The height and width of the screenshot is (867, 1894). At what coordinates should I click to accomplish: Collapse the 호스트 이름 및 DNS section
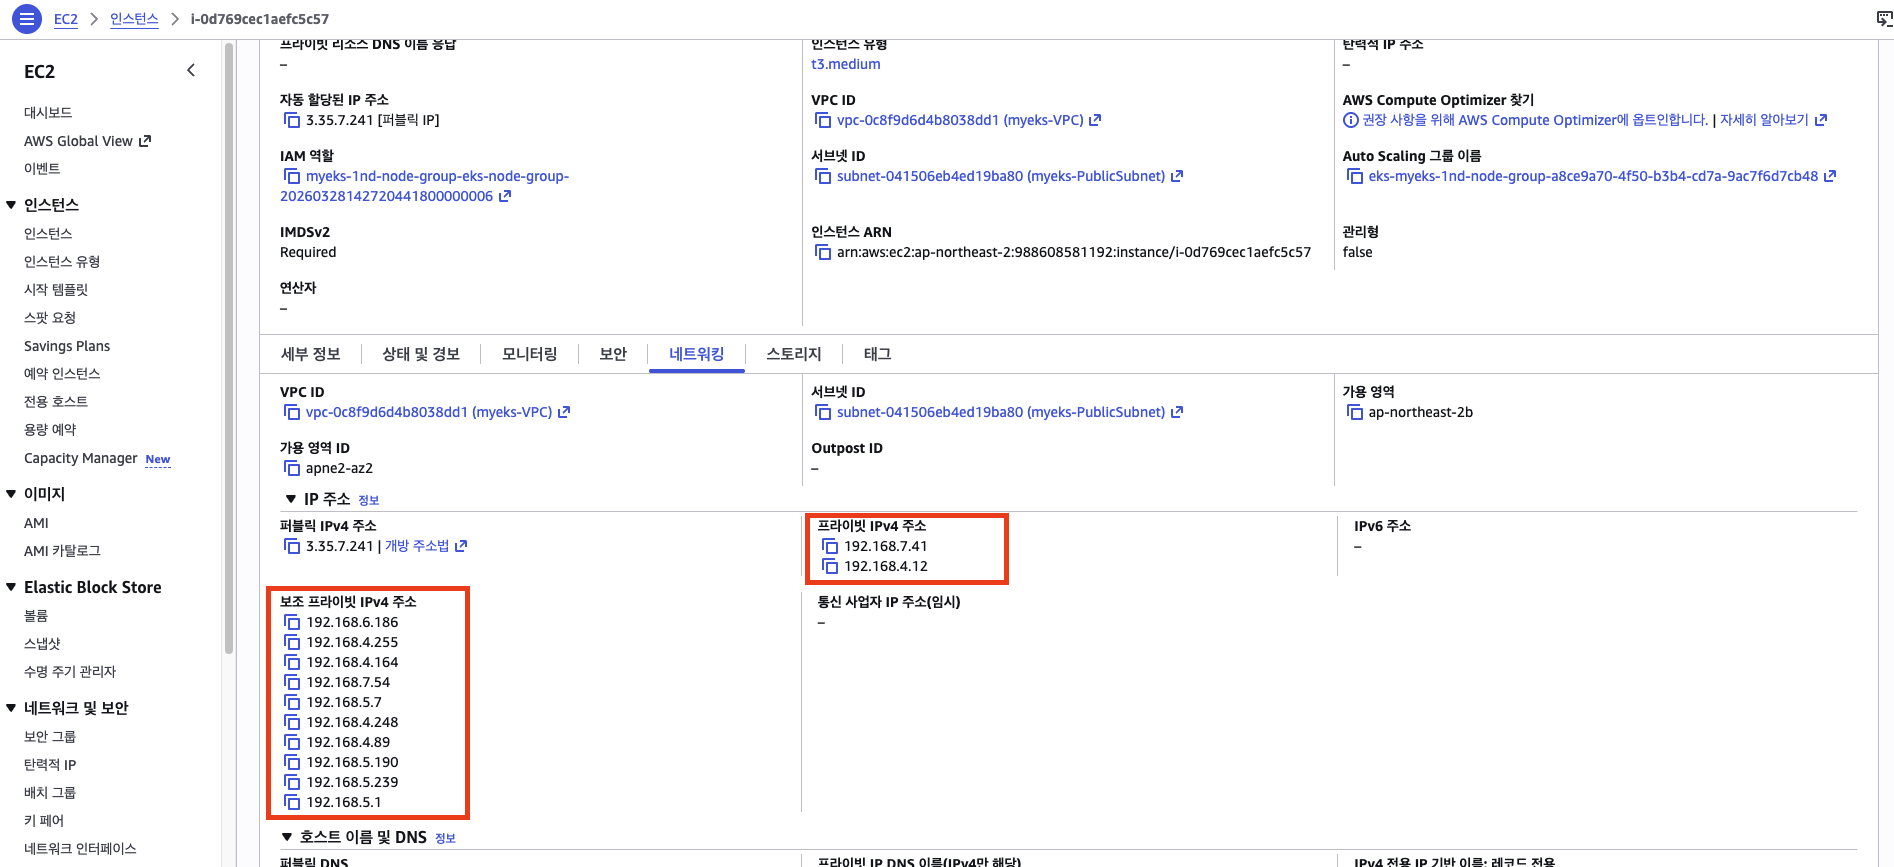(x=287, y=837)
